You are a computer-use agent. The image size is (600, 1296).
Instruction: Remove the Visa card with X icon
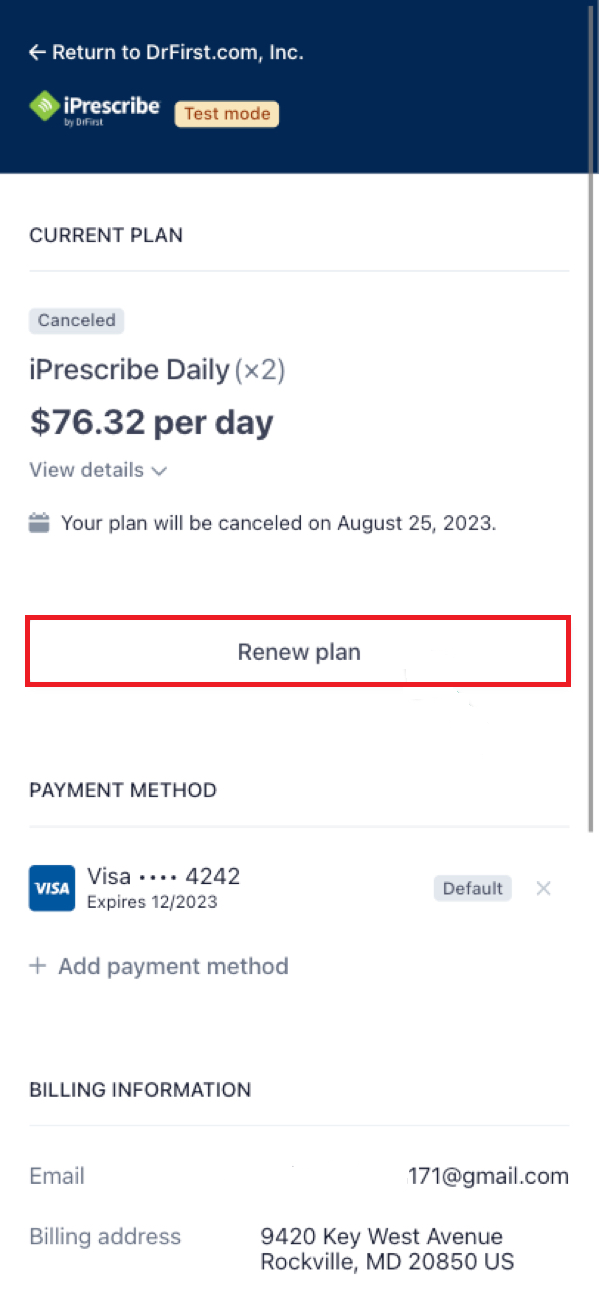click(x=543, y=888)
